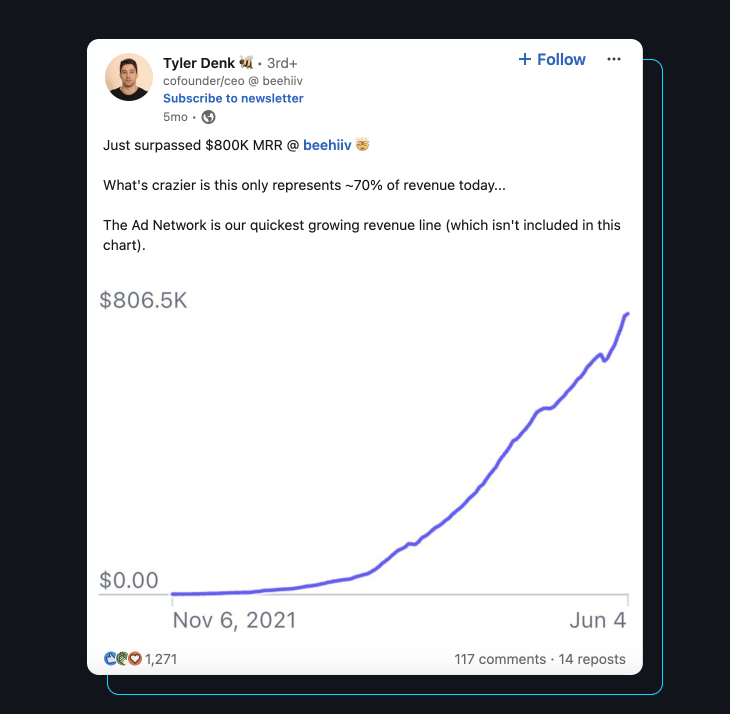Open the blue beehiiv mention link
This screenshot has height=714, width=730.
click(327, 145)
